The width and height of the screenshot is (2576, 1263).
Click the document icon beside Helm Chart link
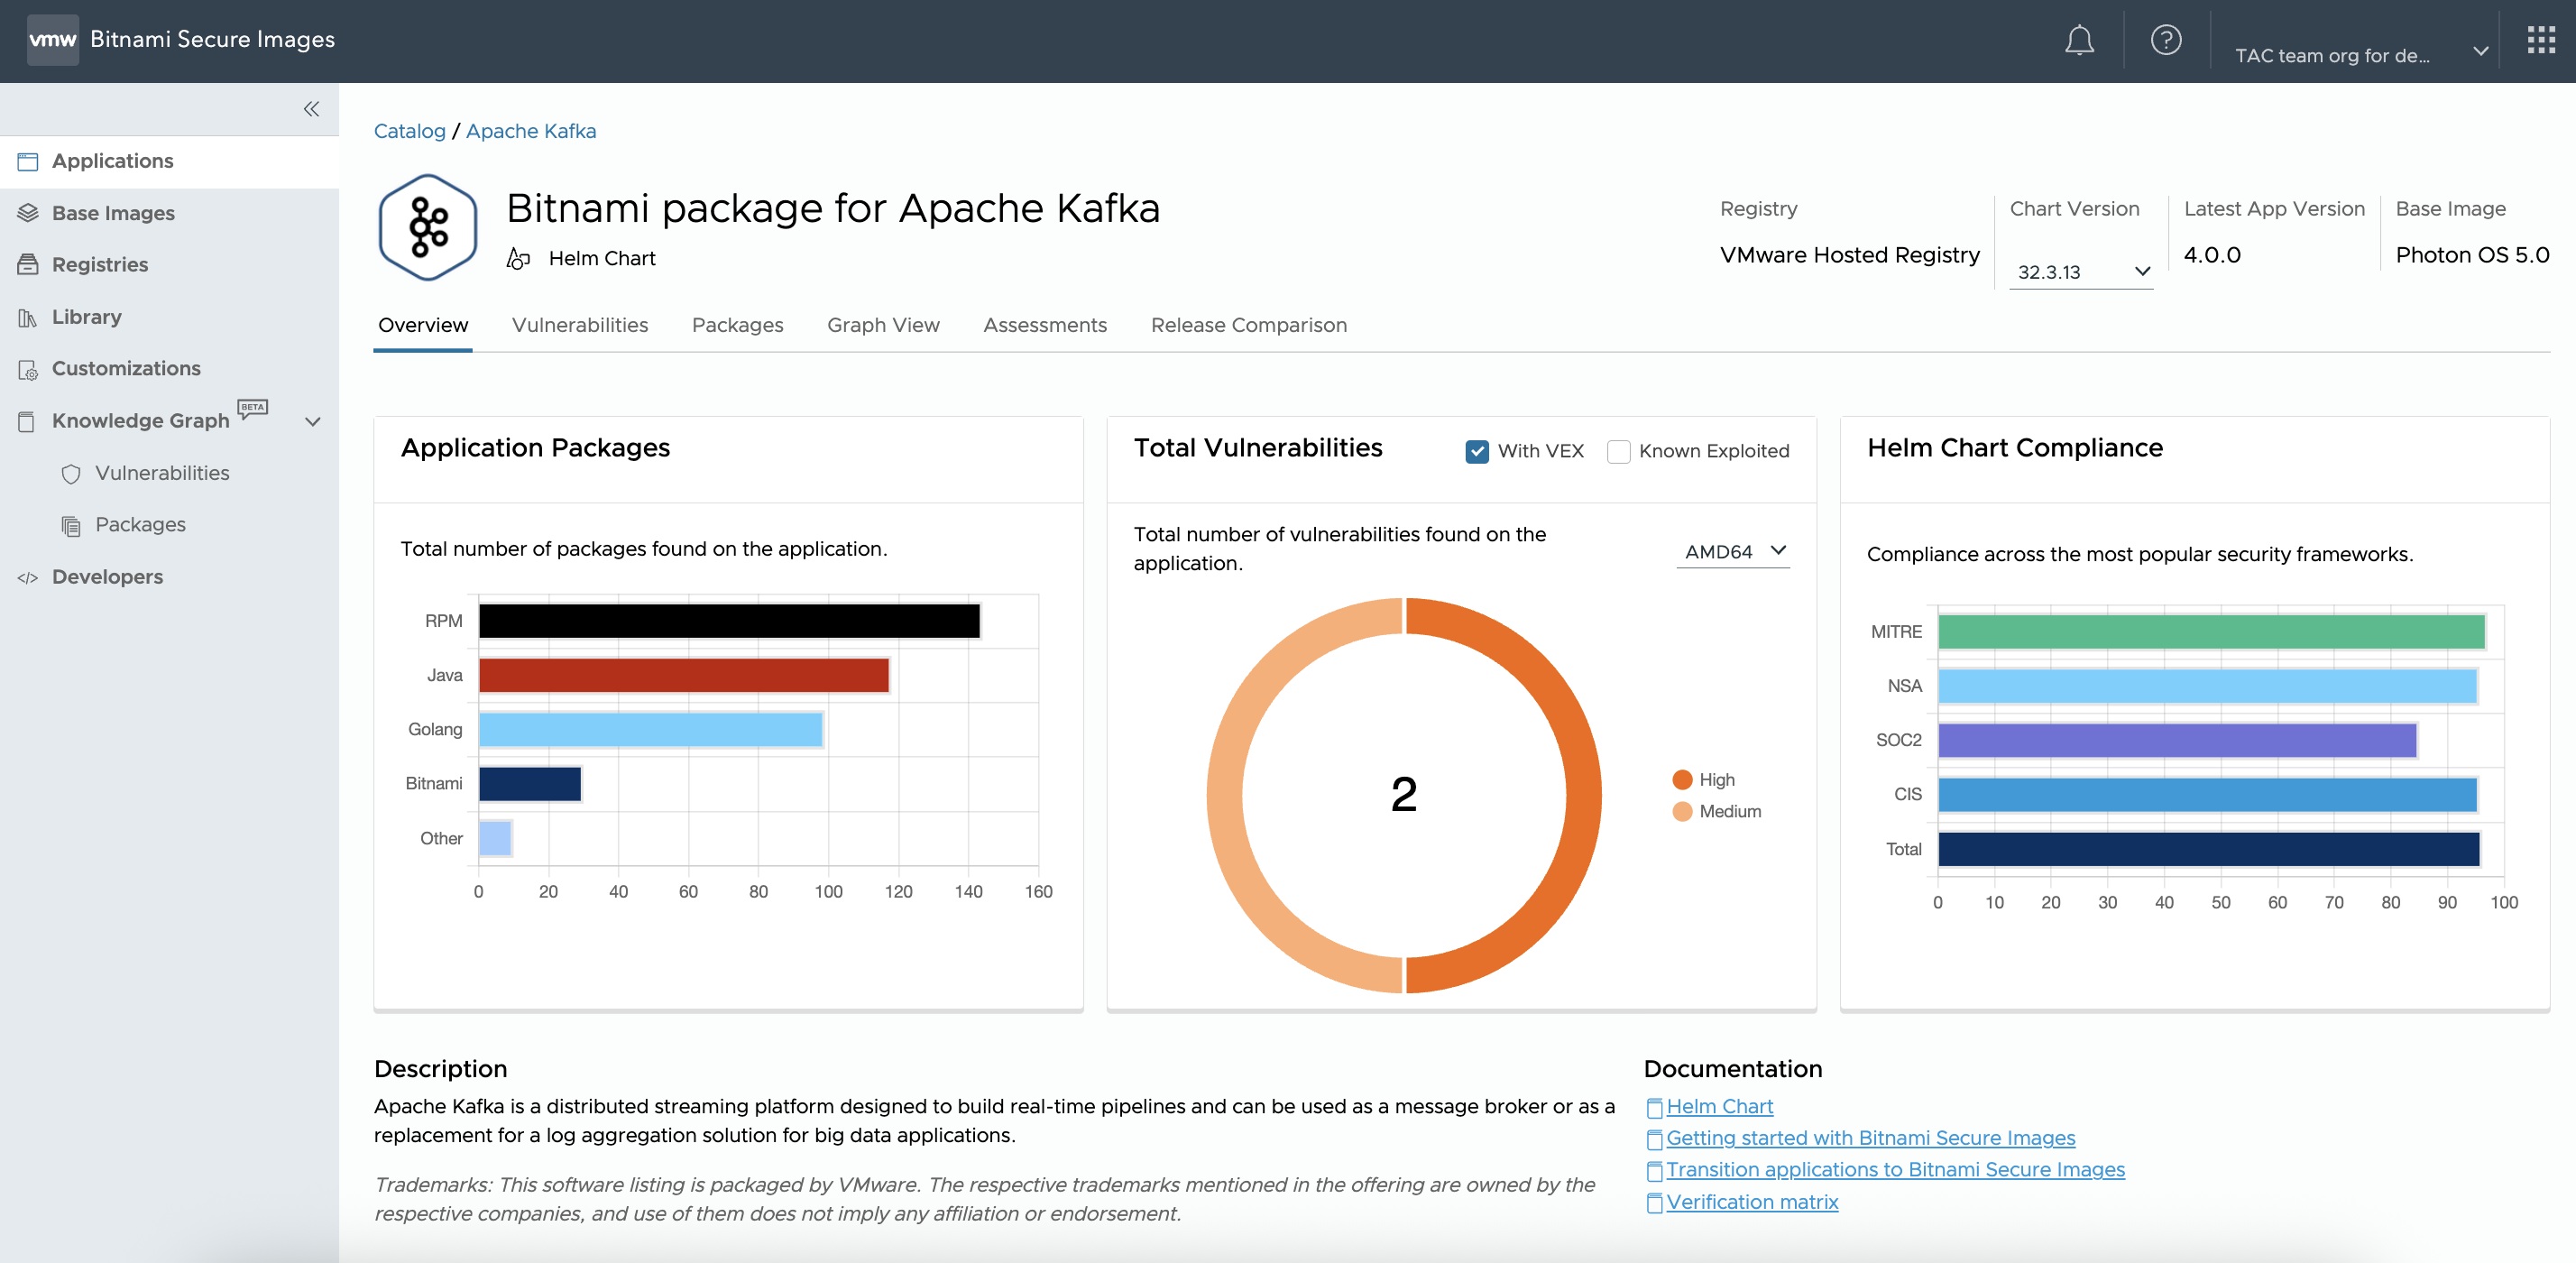tap(1654, 1108)
